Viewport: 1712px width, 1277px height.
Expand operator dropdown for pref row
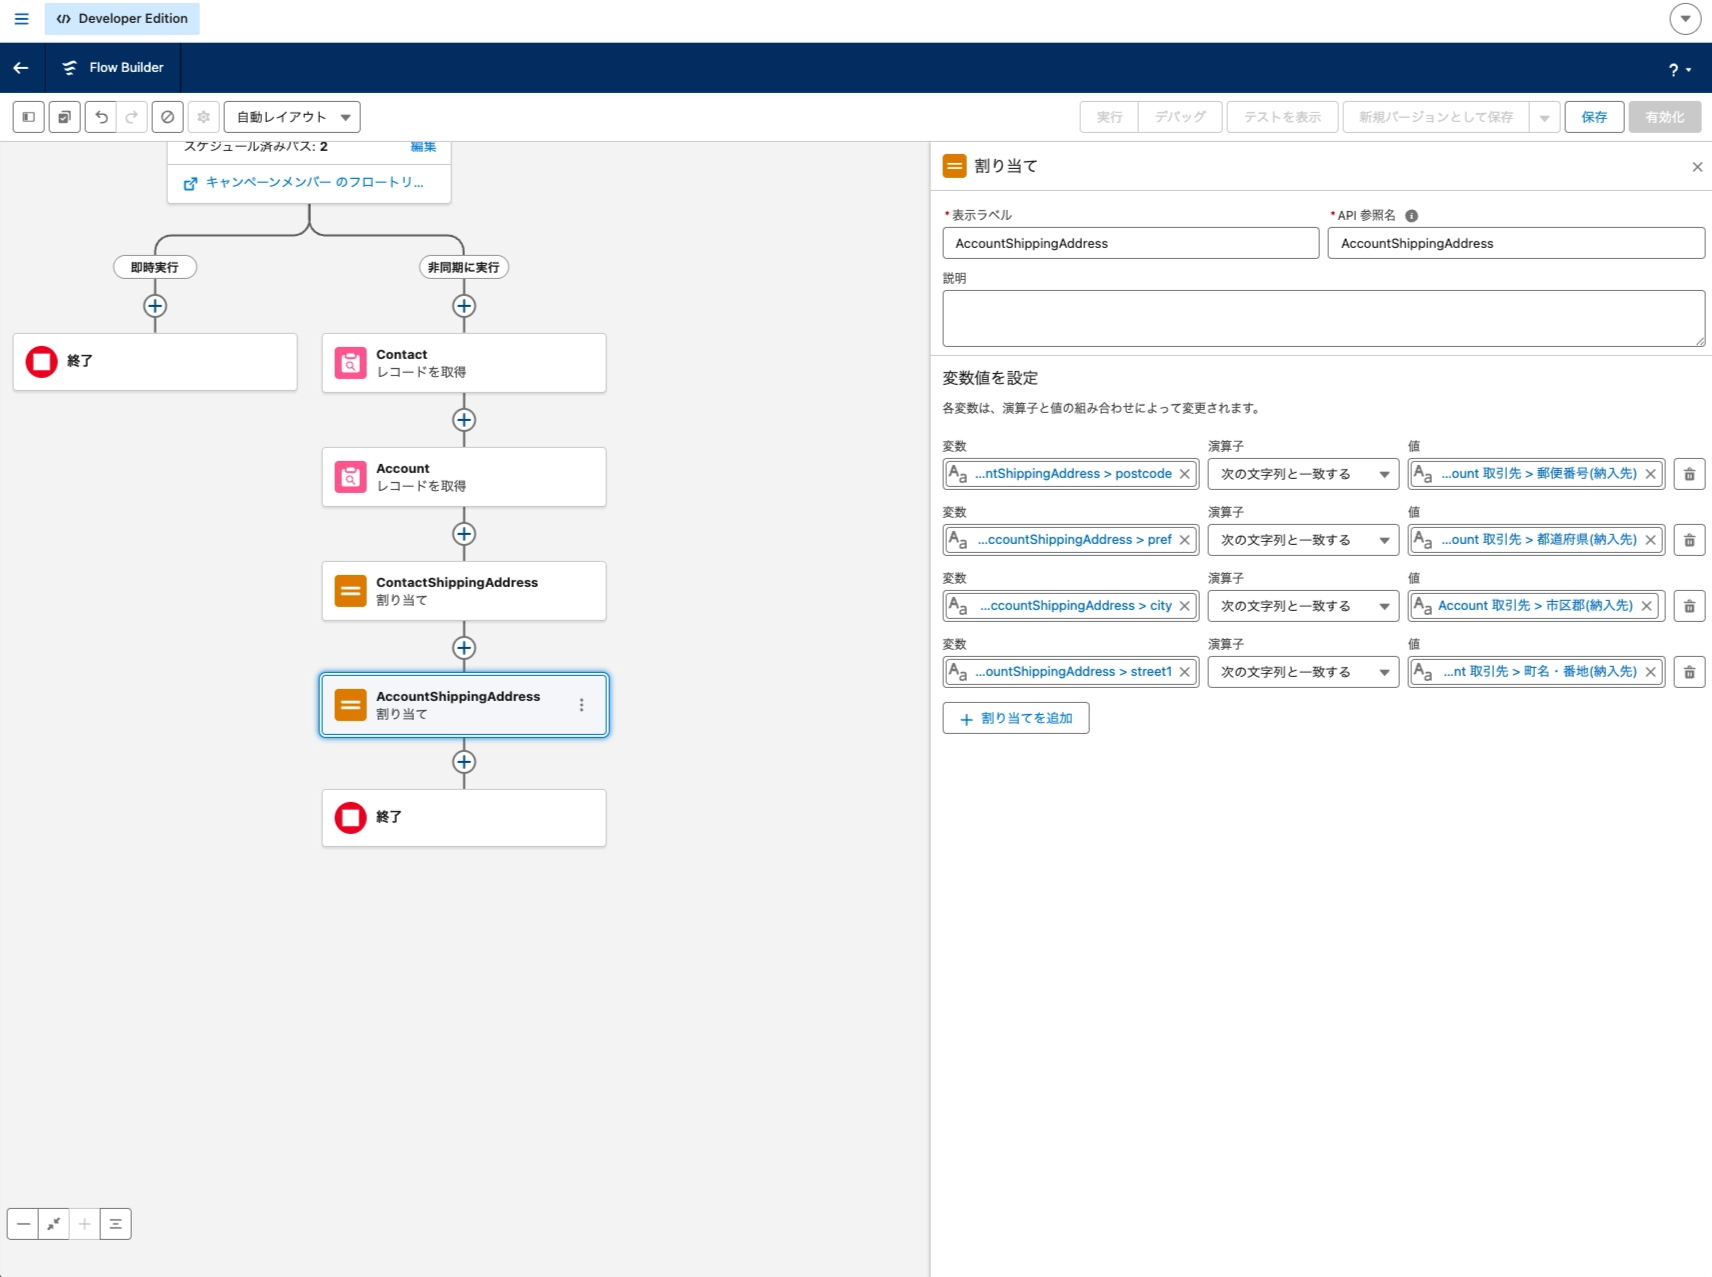(1303, 540)
